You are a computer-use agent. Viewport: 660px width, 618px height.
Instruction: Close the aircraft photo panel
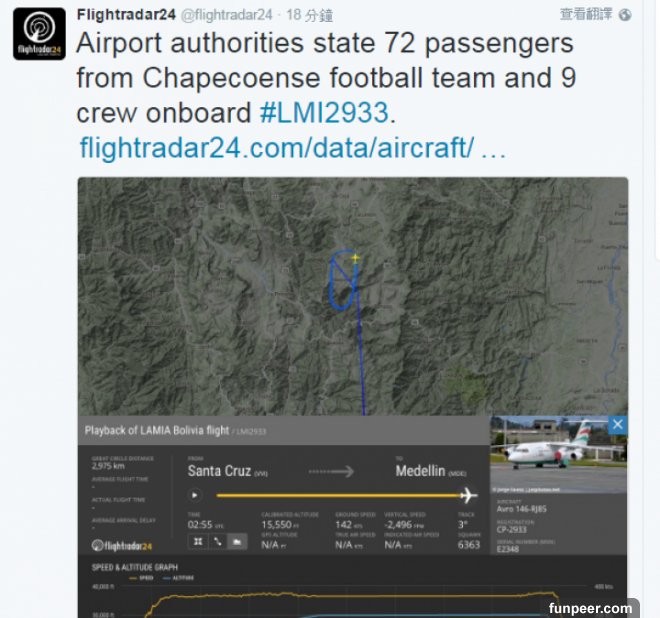tap(617, 425)
